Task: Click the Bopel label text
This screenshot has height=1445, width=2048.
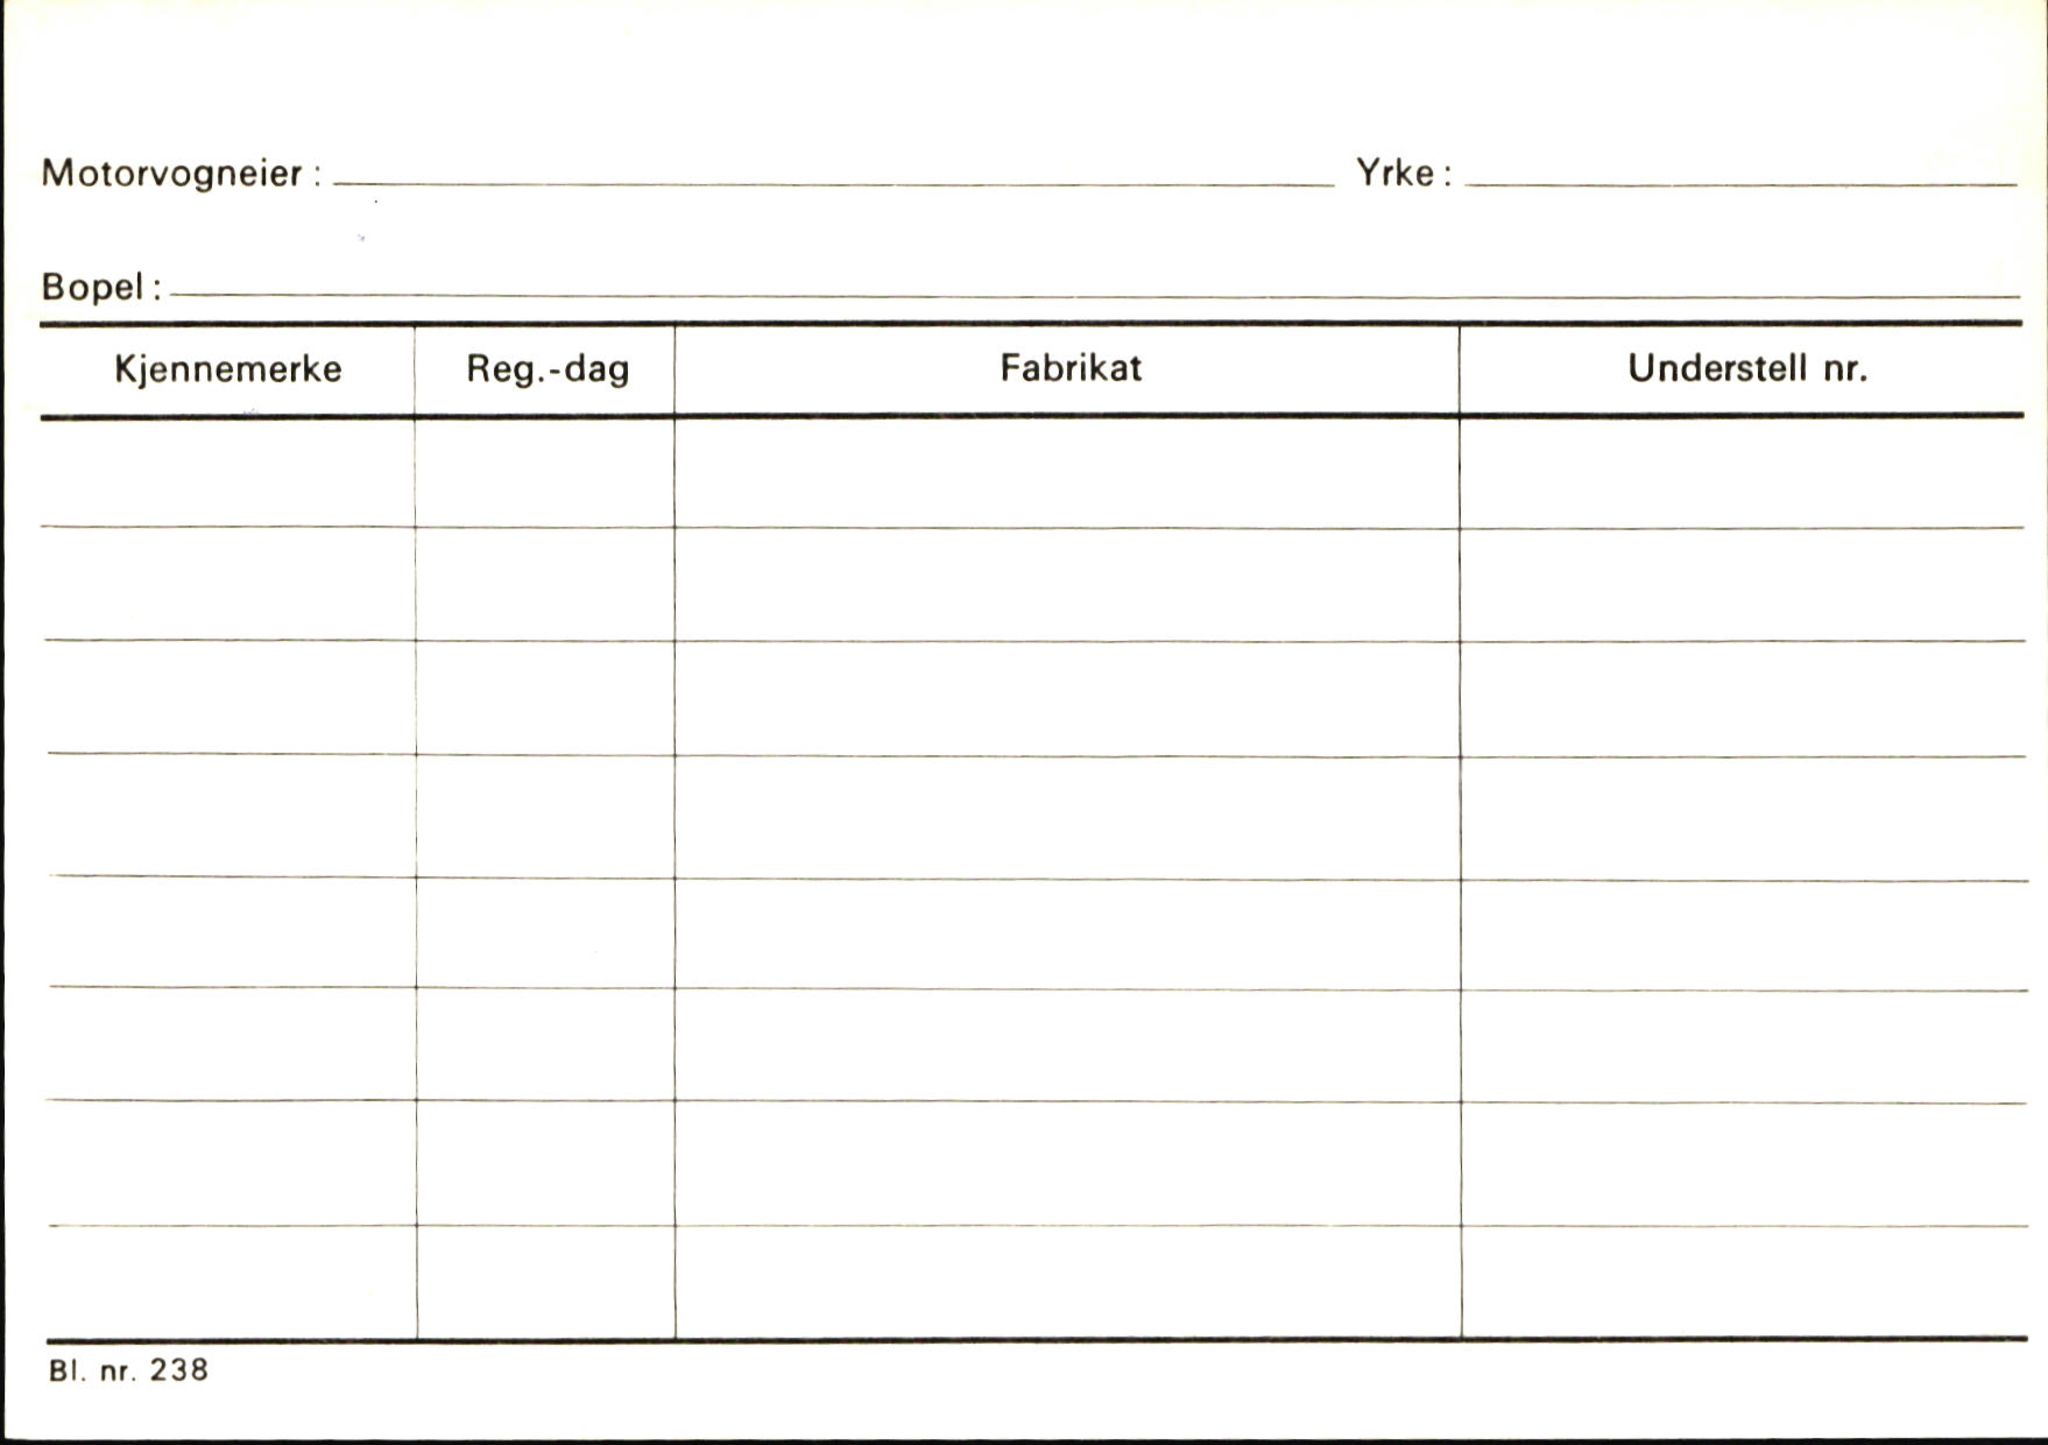Action: [x=93, y=287]
